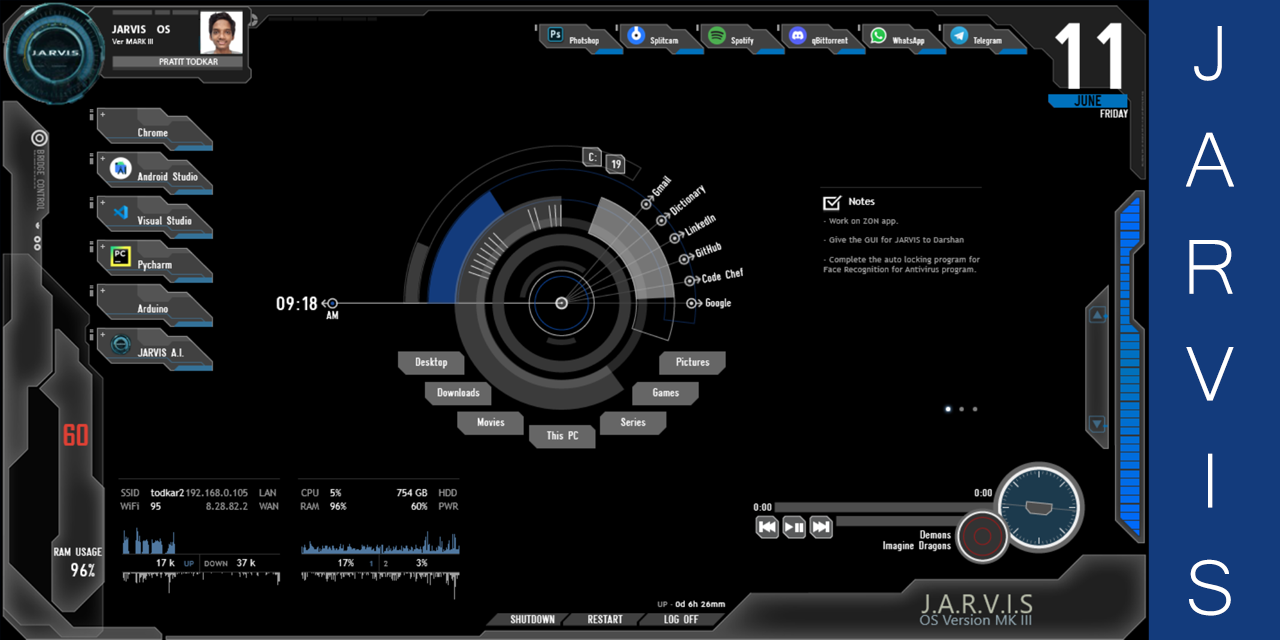Click the up arrow on right panel
Viewport: 1280px width, 640px height.
tap(1098, 315)
